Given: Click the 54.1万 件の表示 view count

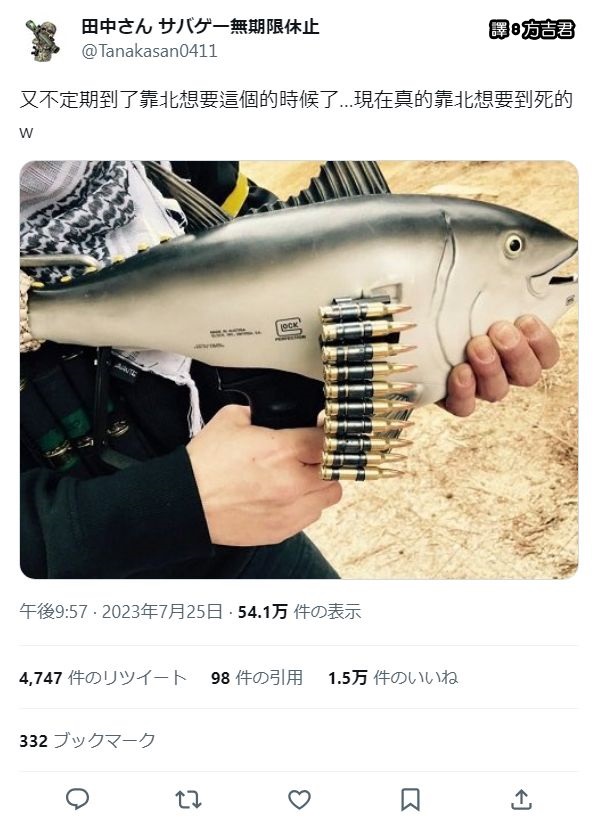Looking at the screenshot, I should 300,611.
